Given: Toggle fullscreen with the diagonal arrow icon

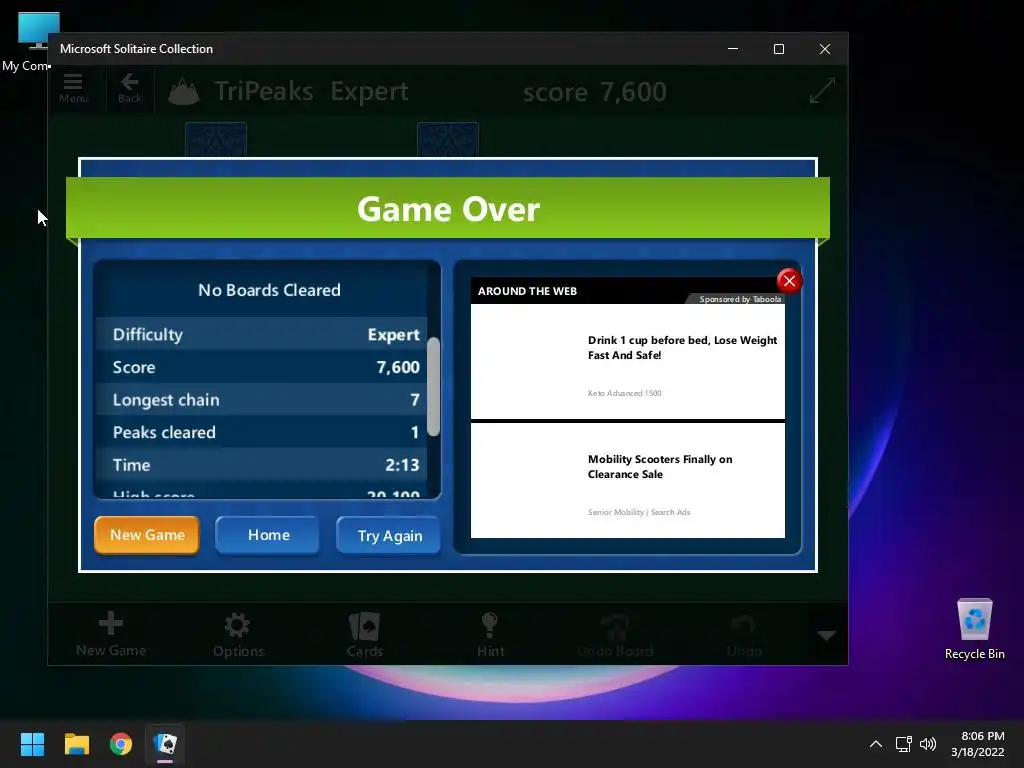Looking at the screenshot, I should pyautogui.click(x=822, y=90).
